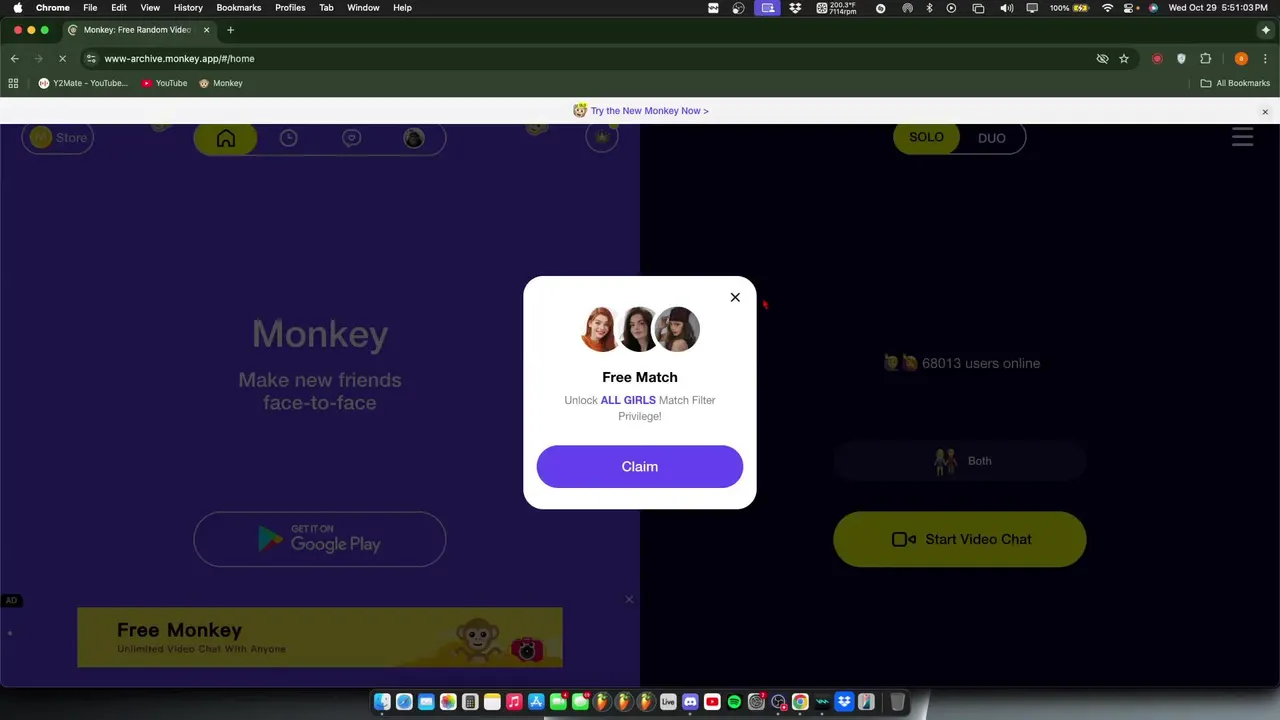This screenshot has width=1280, height=720.
Task: Dismiss the Try New Monkey banner
Action: (x=1265, y=112)
